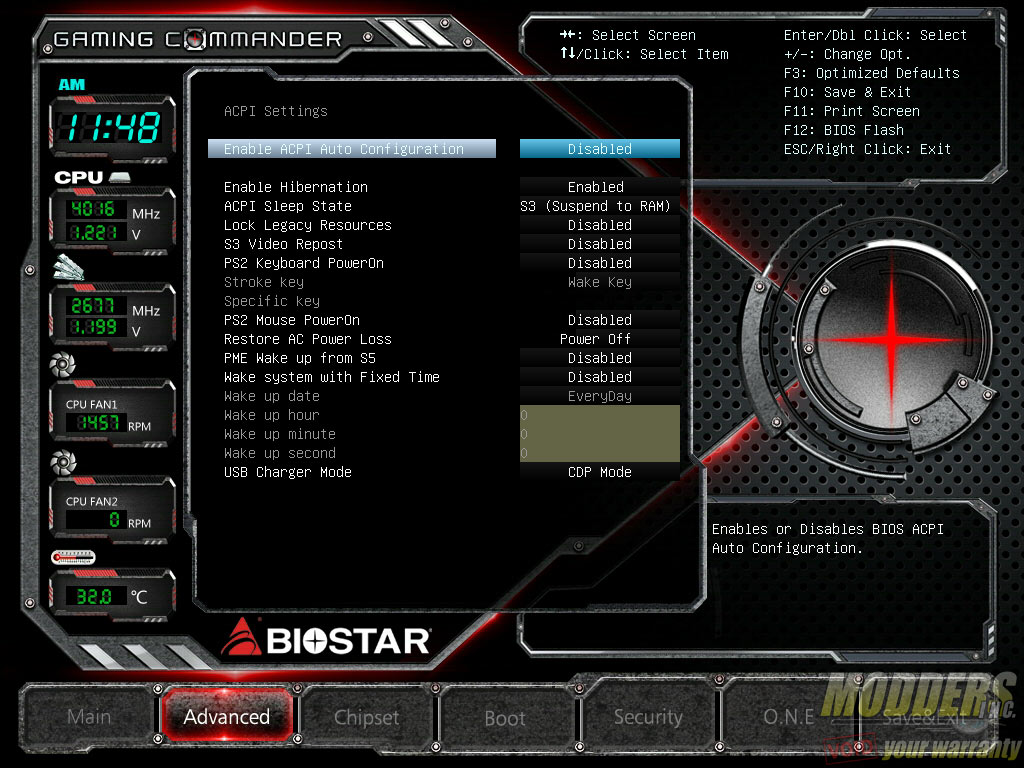This screenshot has width=1024, height=768.
Task: Click the EveryDay wake up date value
Action: pyautogui.click(x=600, y=396)
